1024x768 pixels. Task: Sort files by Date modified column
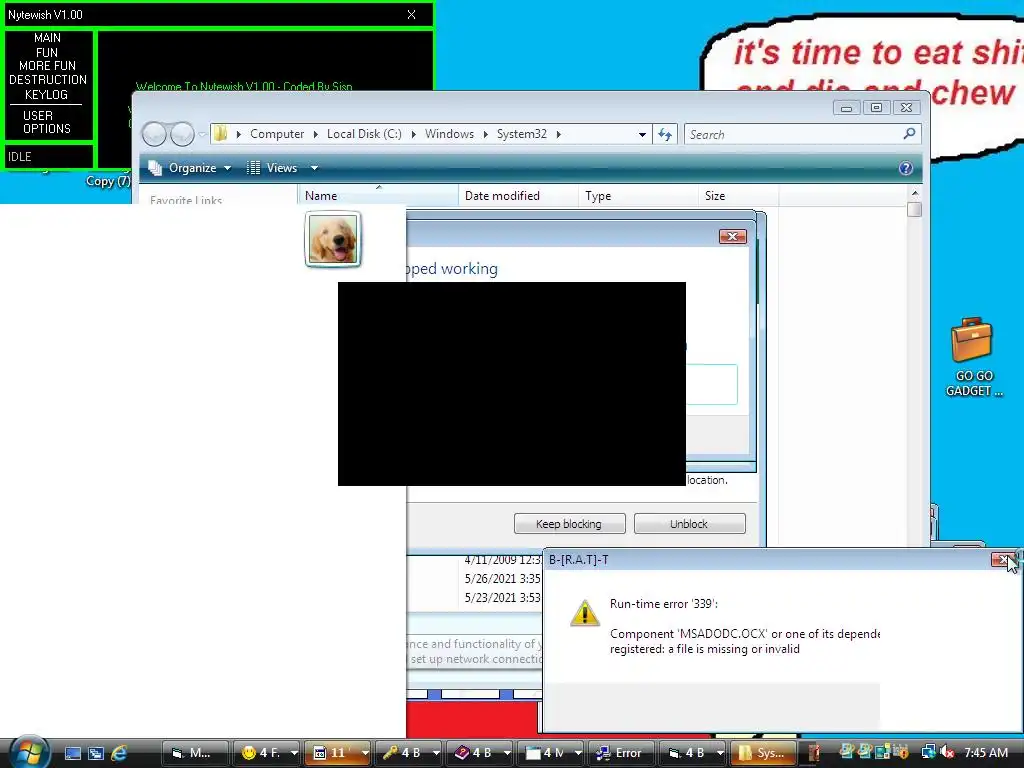pos(518,196)
